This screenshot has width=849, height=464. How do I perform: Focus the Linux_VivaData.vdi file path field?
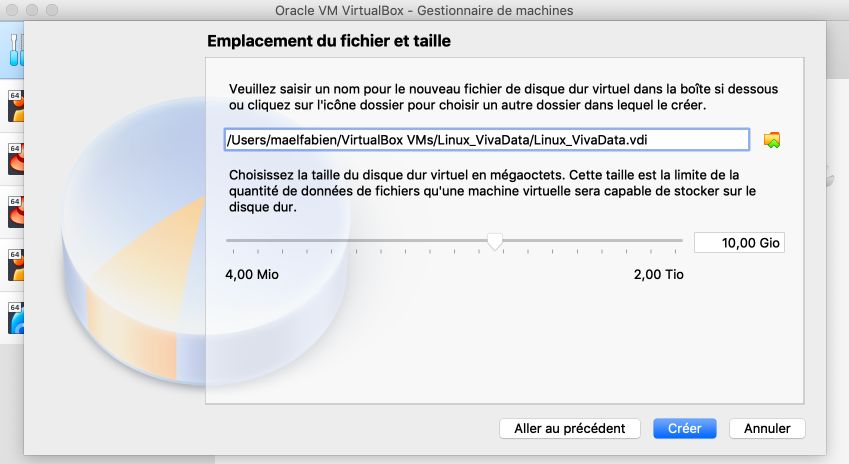[487, 140]
